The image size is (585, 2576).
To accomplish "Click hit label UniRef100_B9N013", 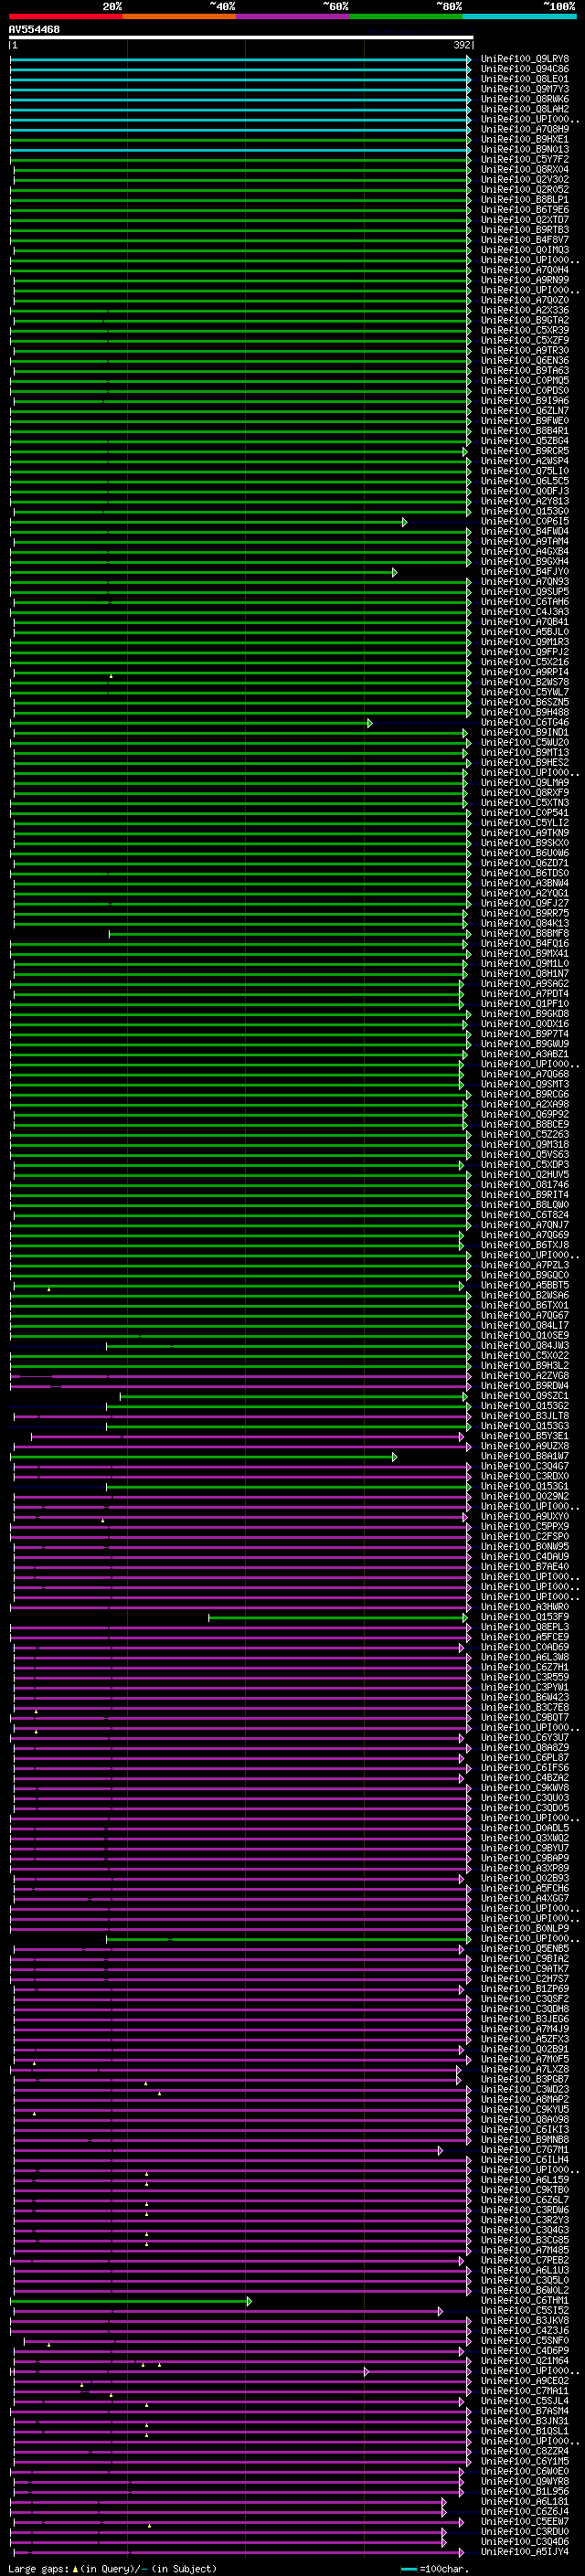I will click(x=525, y=149).
